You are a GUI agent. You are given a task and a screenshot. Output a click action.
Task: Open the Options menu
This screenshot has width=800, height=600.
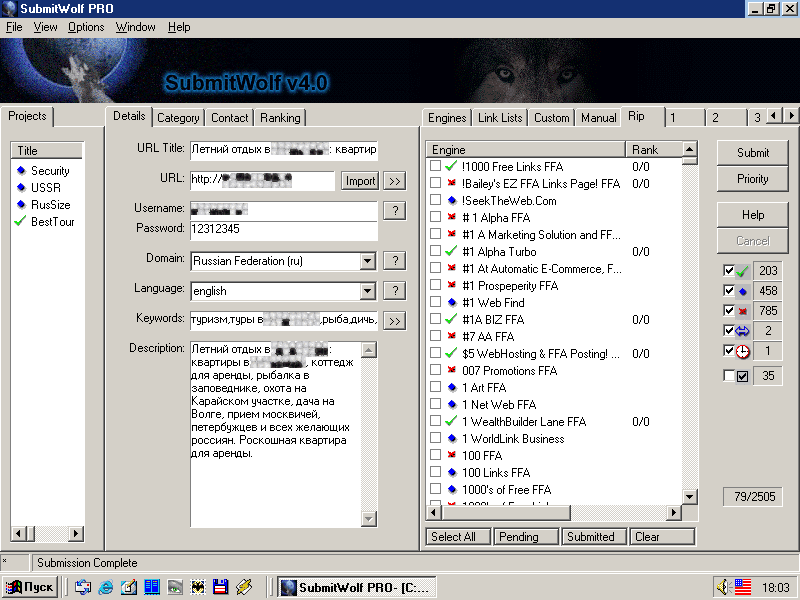click(x=86, y=27)
